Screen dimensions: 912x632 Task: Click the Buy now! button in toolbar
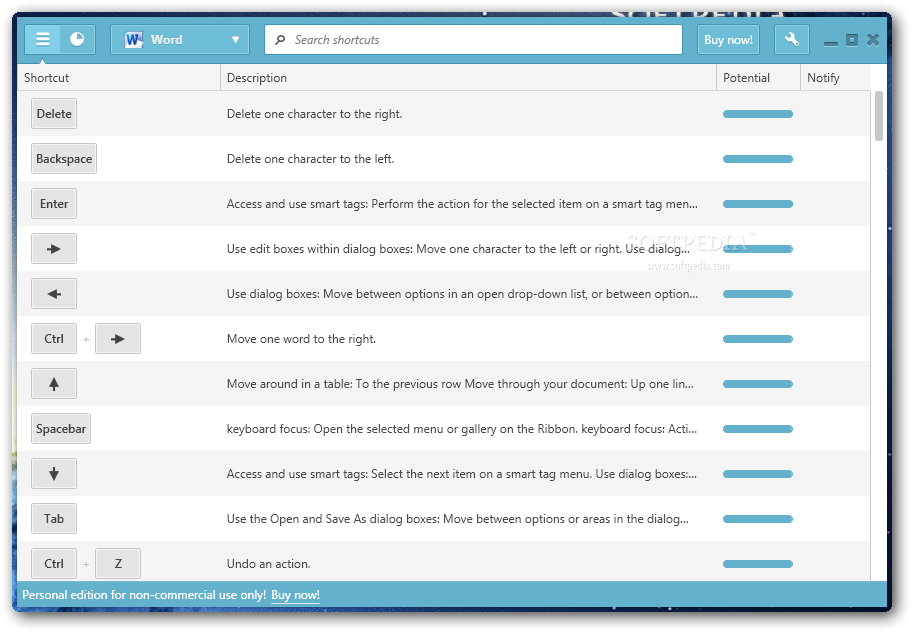pyautogui.click(x=728, y=40)
